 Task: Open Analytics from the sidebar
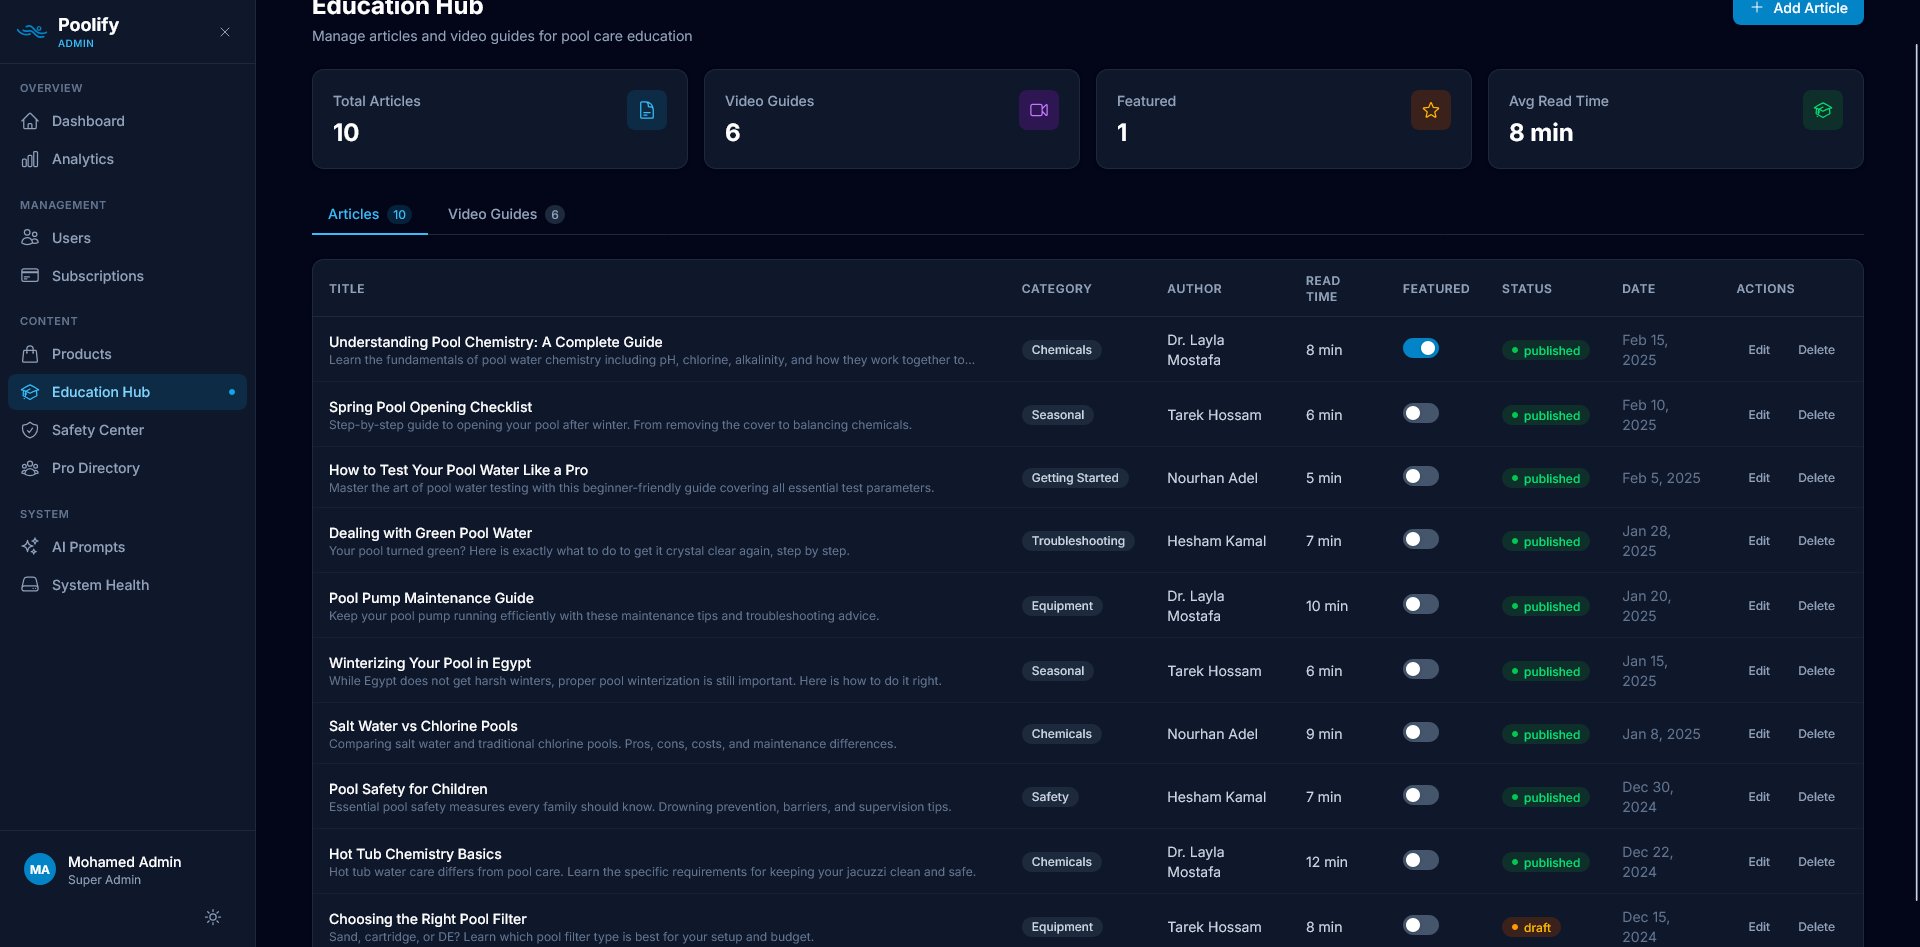[127, 159]
